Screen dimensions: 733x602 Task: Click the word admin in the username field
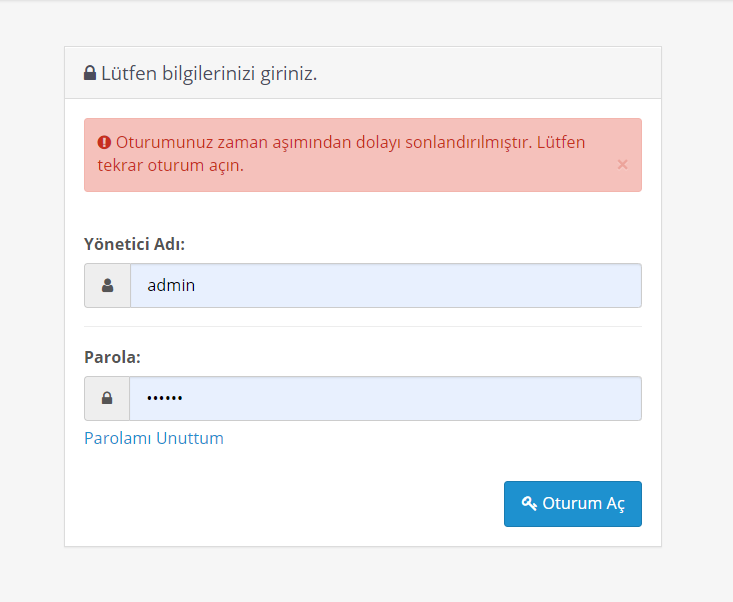(171, 285)
